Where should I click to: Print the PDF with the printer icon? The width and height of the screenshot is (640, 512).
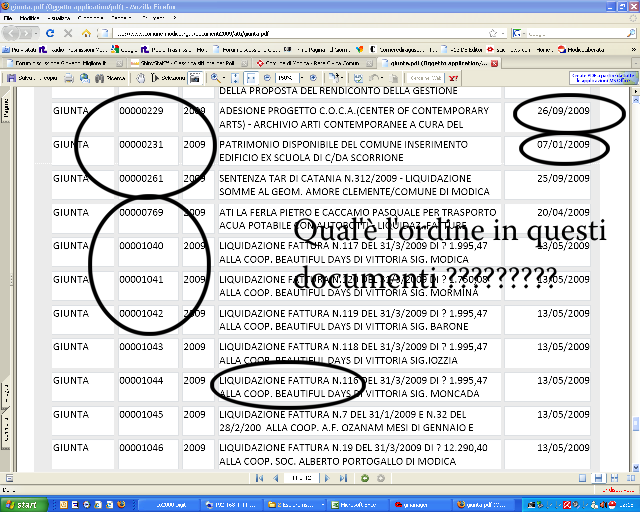69,78
